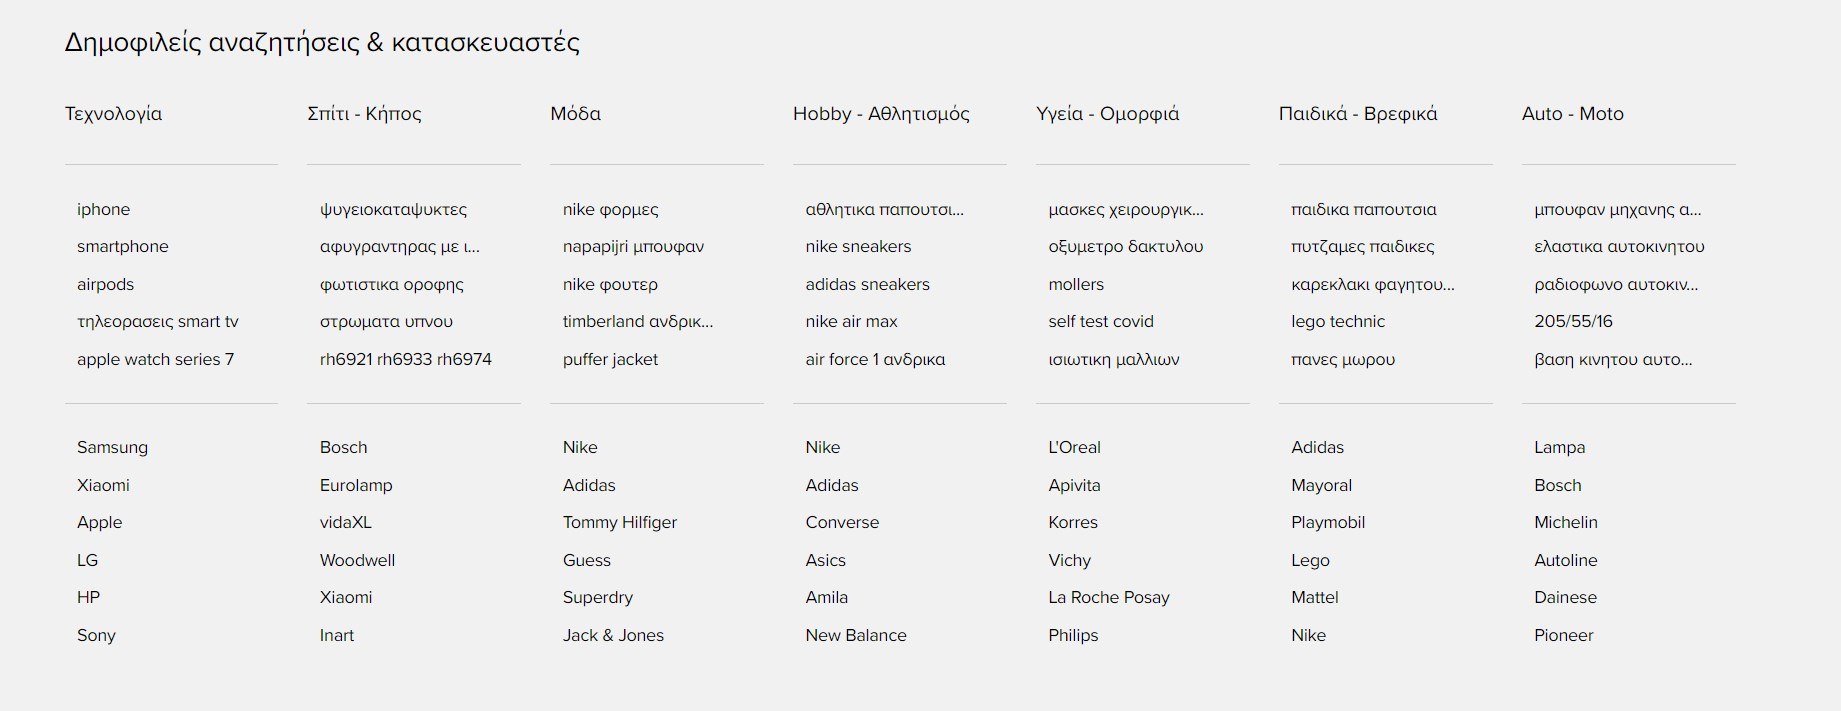1841x711 pixels.
Task: Open the iphone popular search link
Action: click(x=103, y=209)
